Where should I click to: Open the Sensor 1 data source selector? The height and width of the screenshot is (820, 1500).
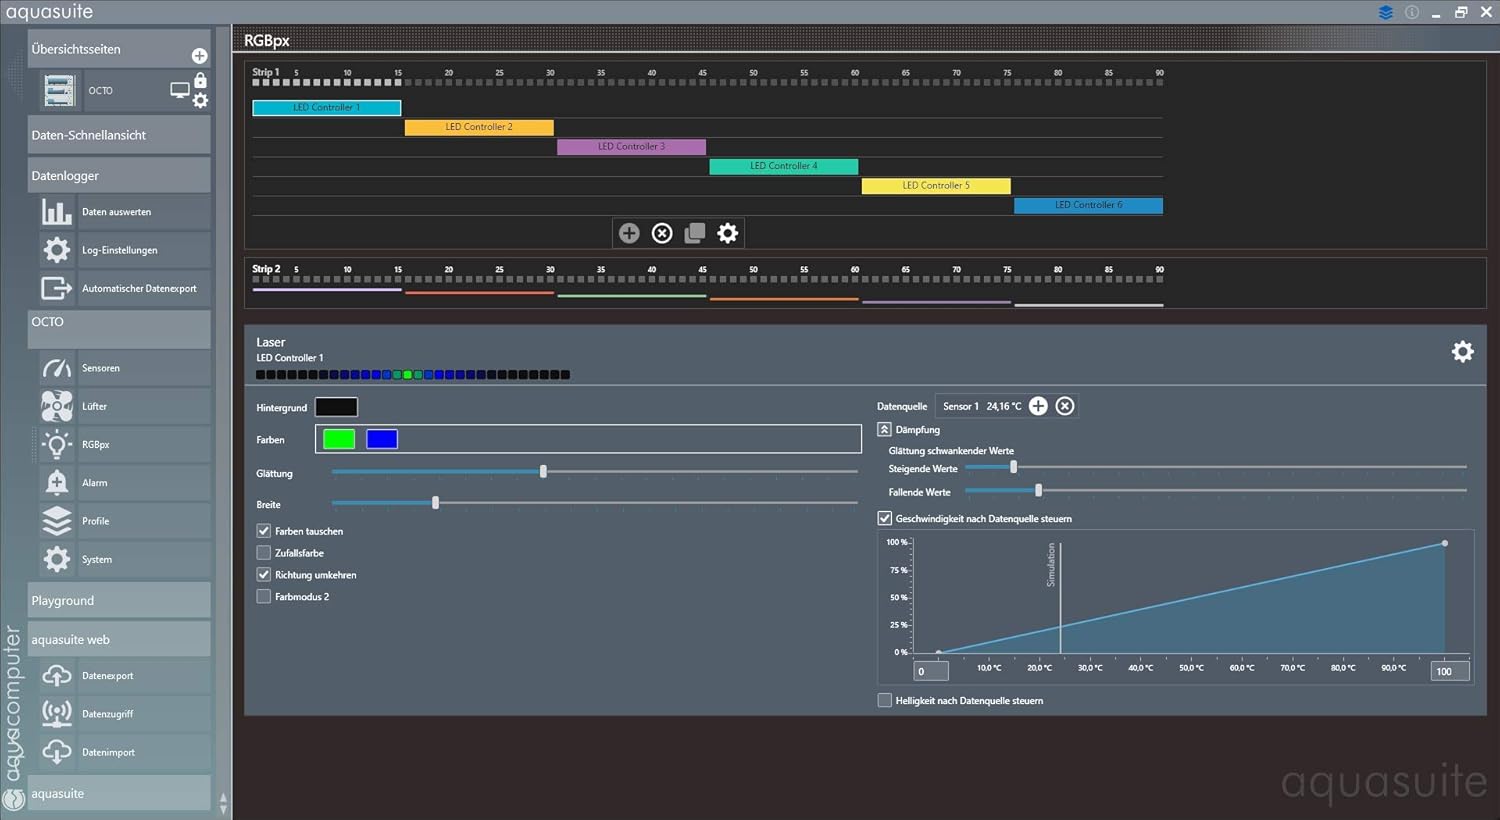click(984, 406)
